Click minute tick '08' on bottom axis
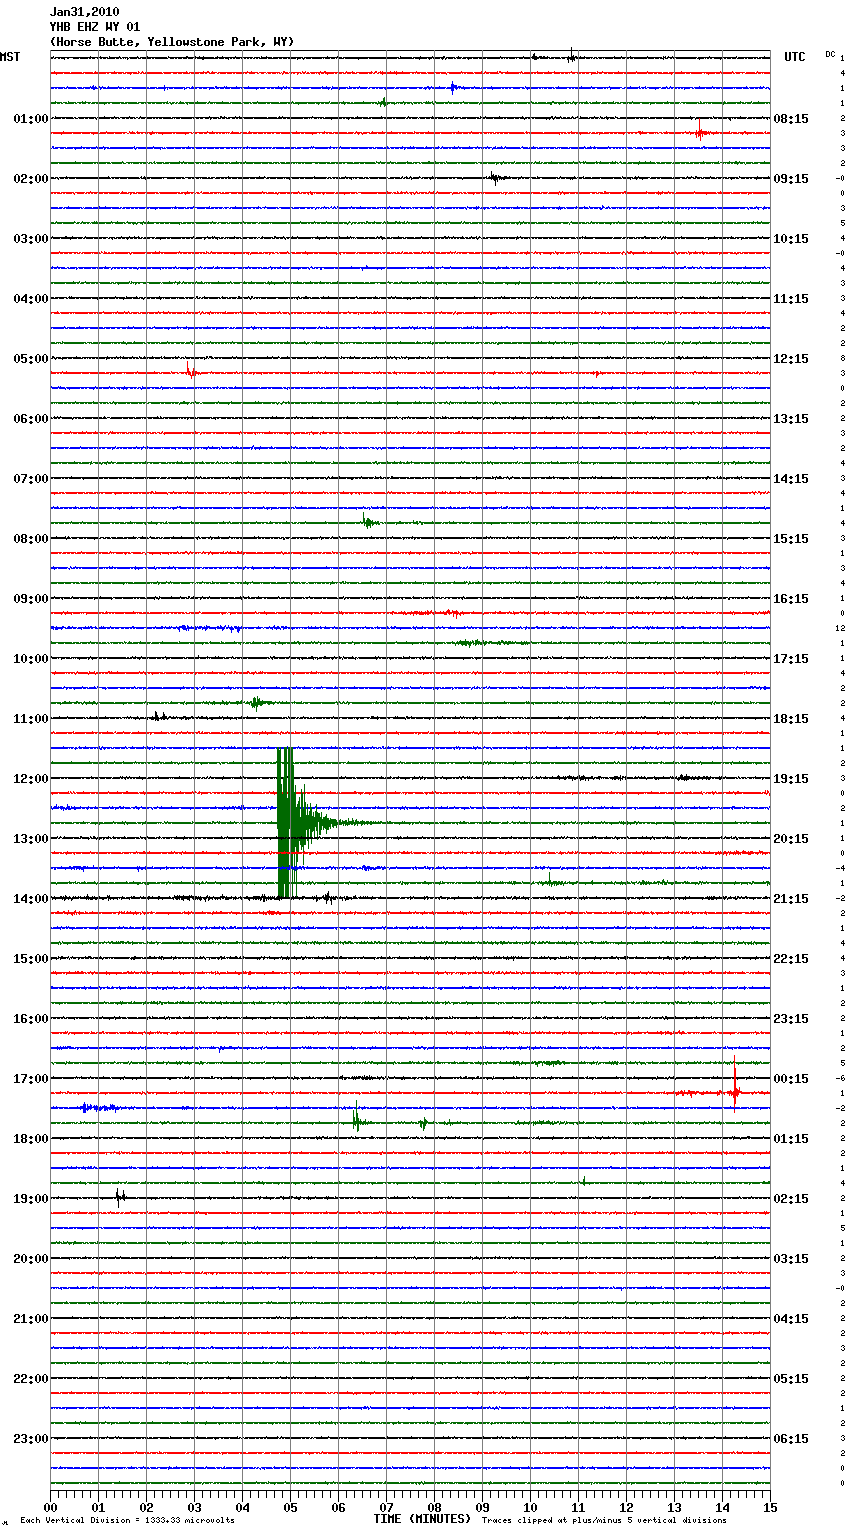Screen dimensions: 850x1534 (434, 1507)
